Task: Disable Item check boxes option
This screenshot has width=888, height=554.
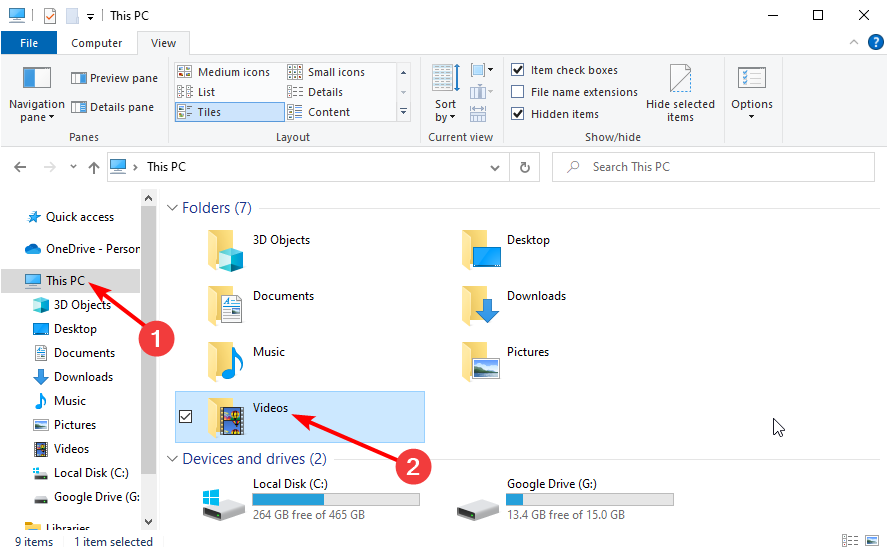Action: (518, 70)
